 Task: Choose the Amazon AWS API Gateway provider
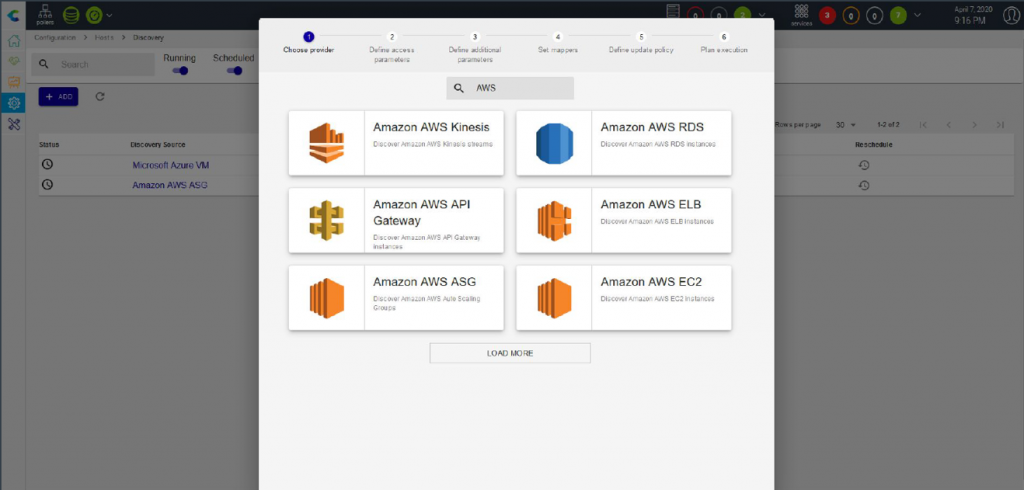pyautogui.click(x=396, y=220)
